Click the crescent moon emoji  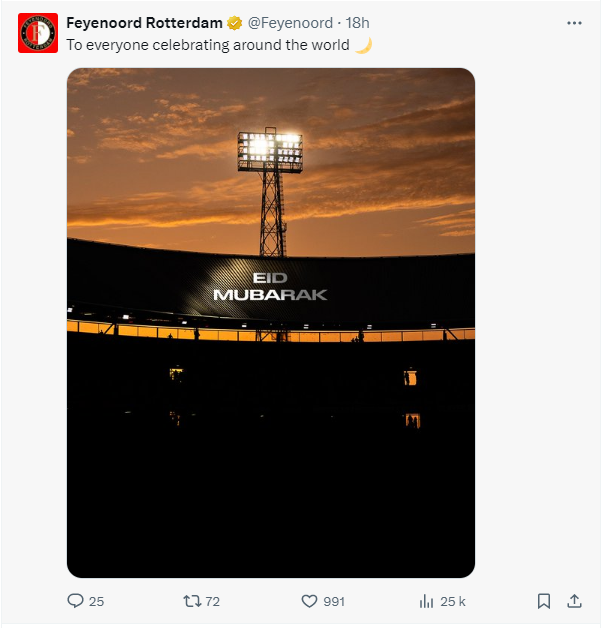pos(363,45)
